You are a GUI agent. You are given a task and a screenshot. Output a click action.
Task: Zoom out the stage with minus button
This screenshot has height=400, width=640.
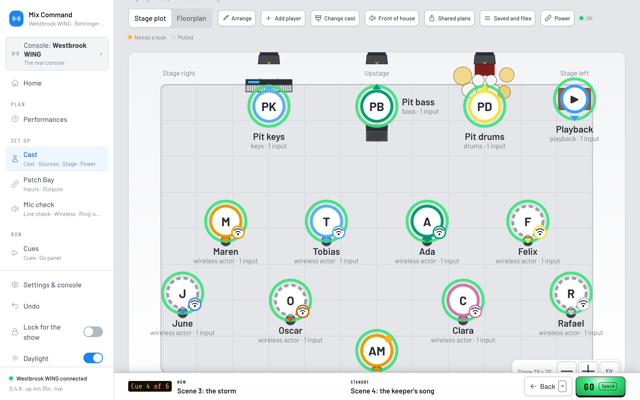(567, 369)
